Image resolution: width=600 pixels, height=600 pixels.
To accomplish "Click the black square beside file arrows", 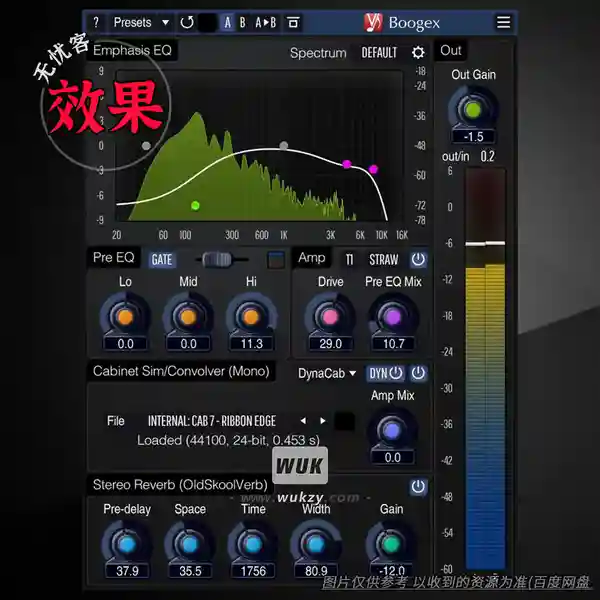I will tap(344, 421).
